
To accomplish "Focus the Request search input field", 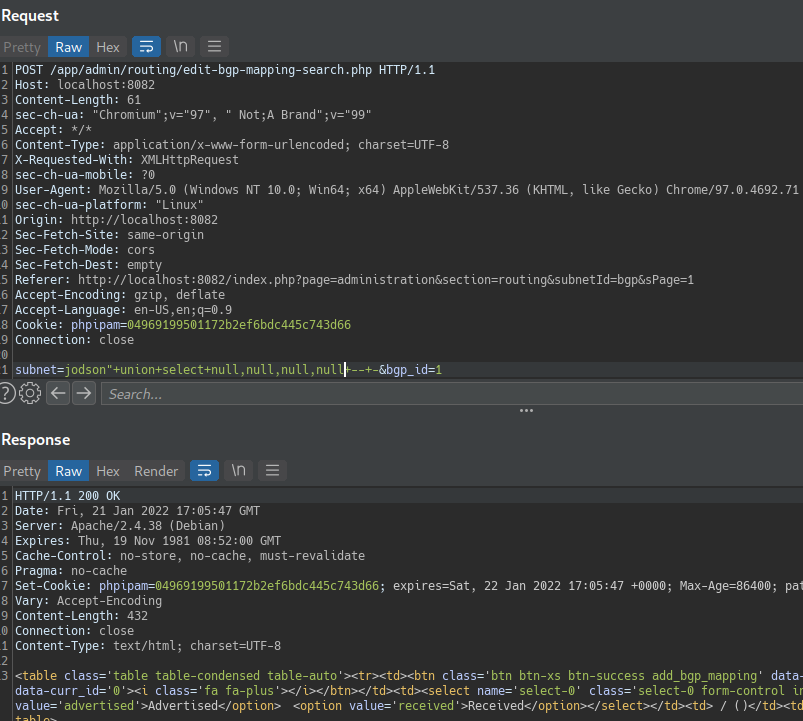I will 450,394.
